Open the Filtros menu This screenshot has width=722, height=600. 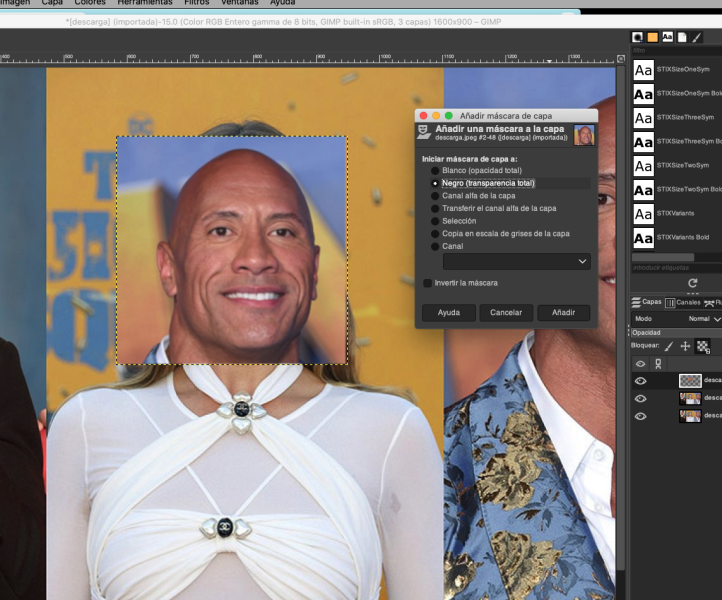tap(196, 3)
